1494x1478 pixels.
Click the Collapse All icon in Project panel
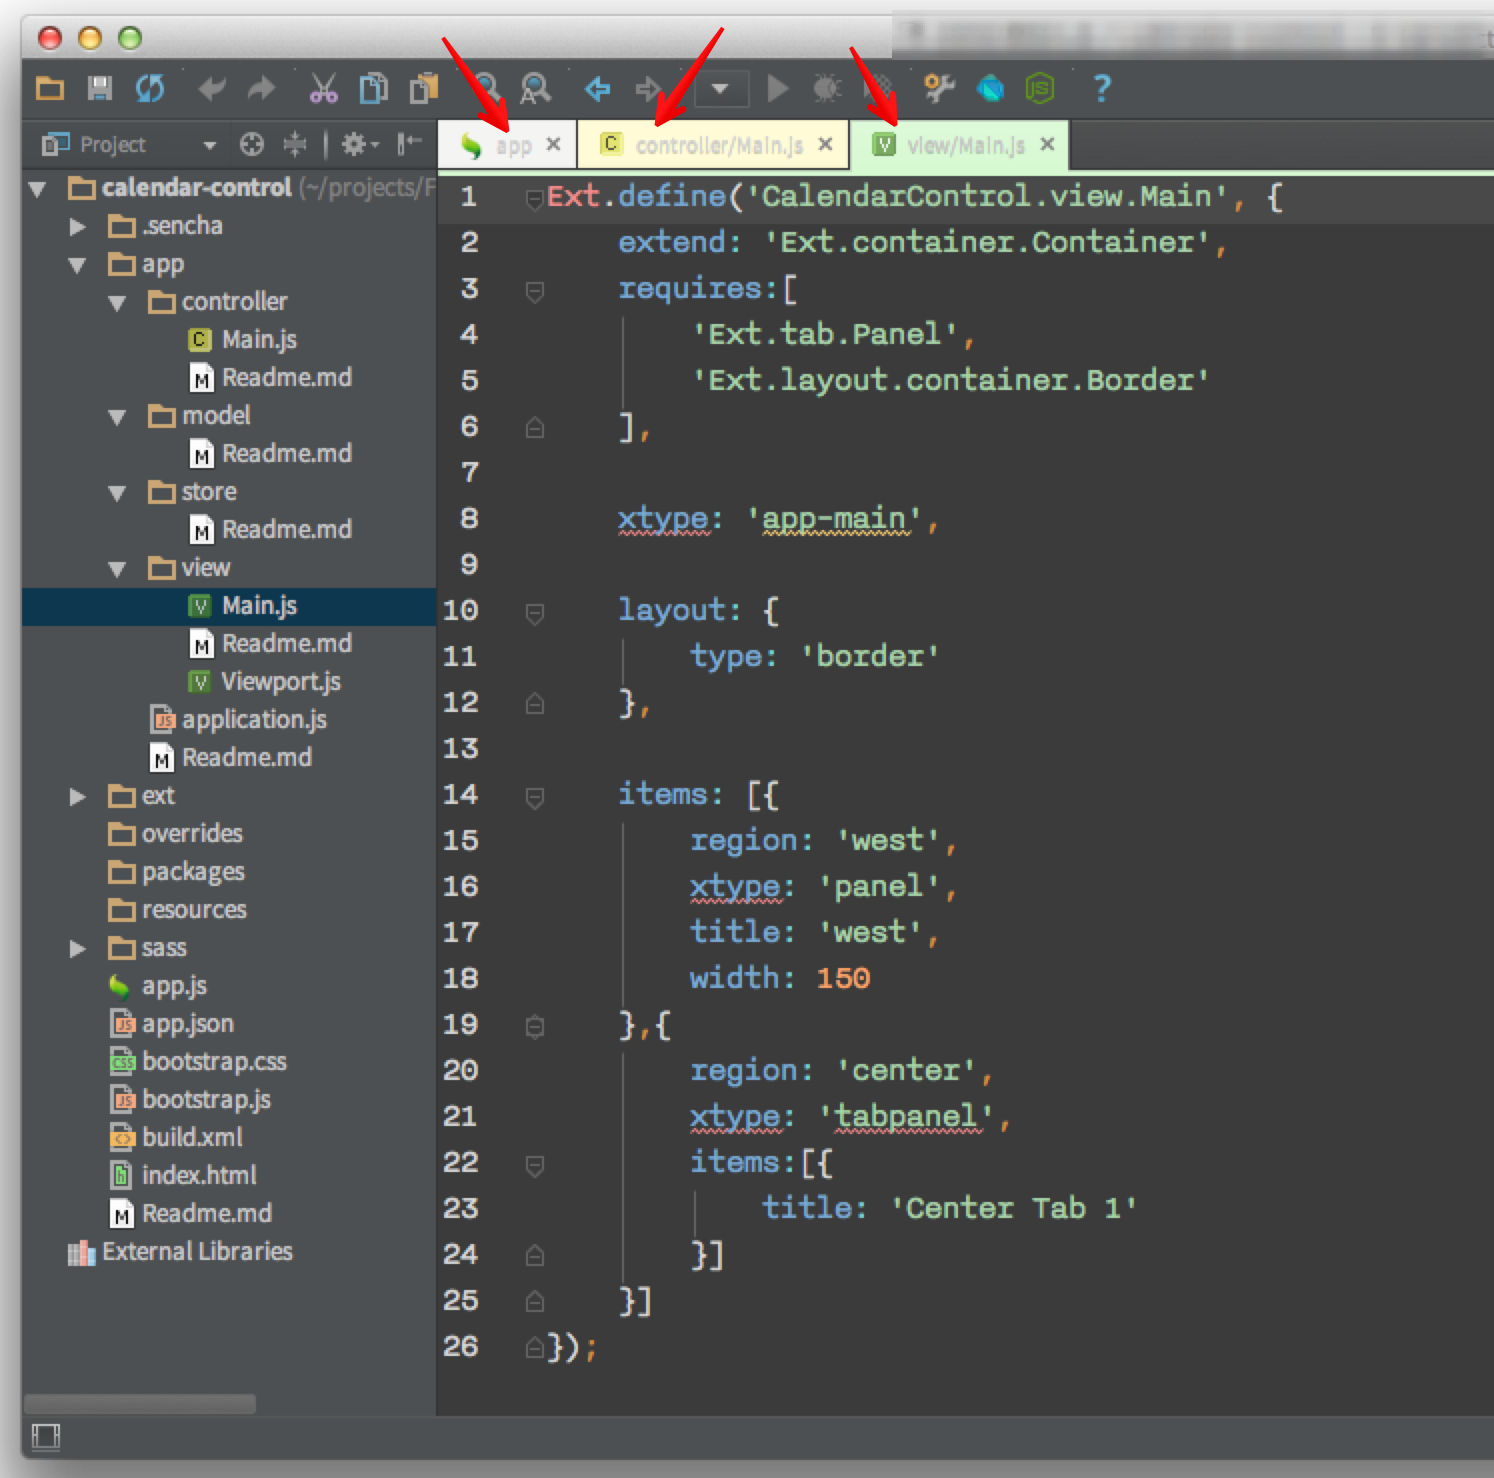pyautogui.click(x=295, y=145)
